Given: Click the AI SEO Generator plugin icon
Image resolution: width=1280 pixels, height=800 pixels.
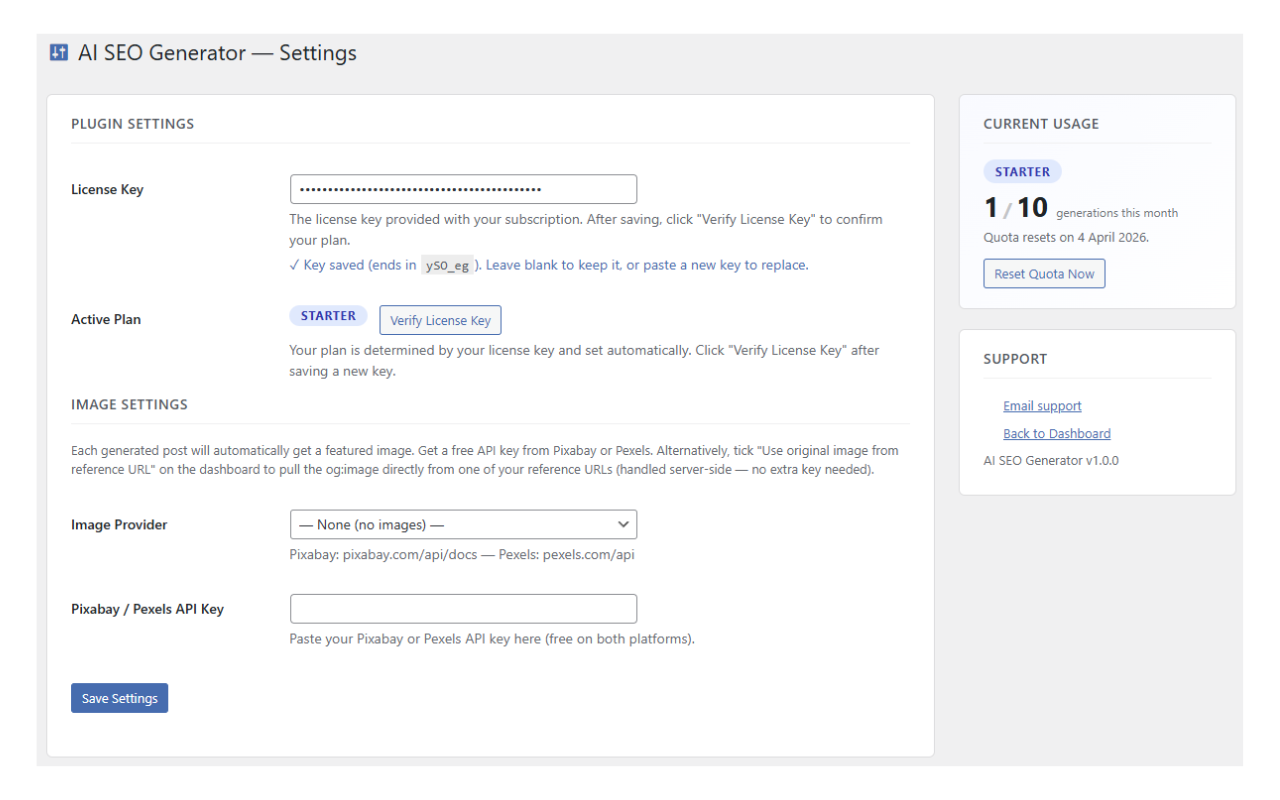Looking at the screenshot, I should tap(58, 51).
